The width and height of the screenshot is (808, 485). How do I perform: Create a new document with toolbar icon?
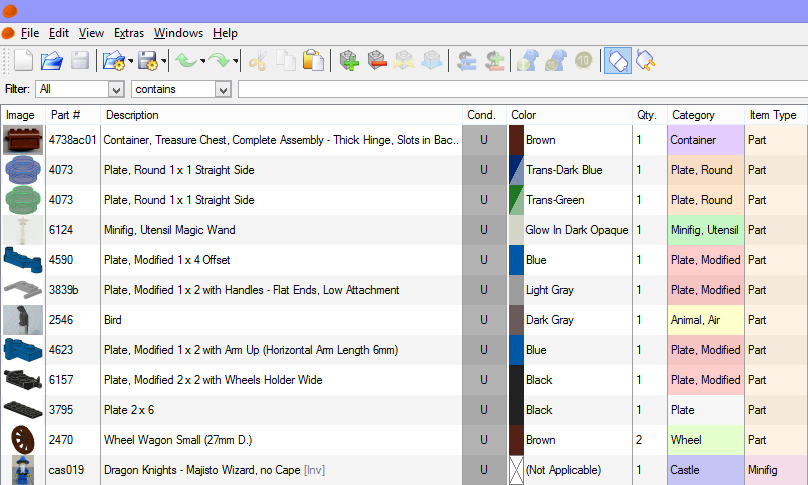[24, 61]
